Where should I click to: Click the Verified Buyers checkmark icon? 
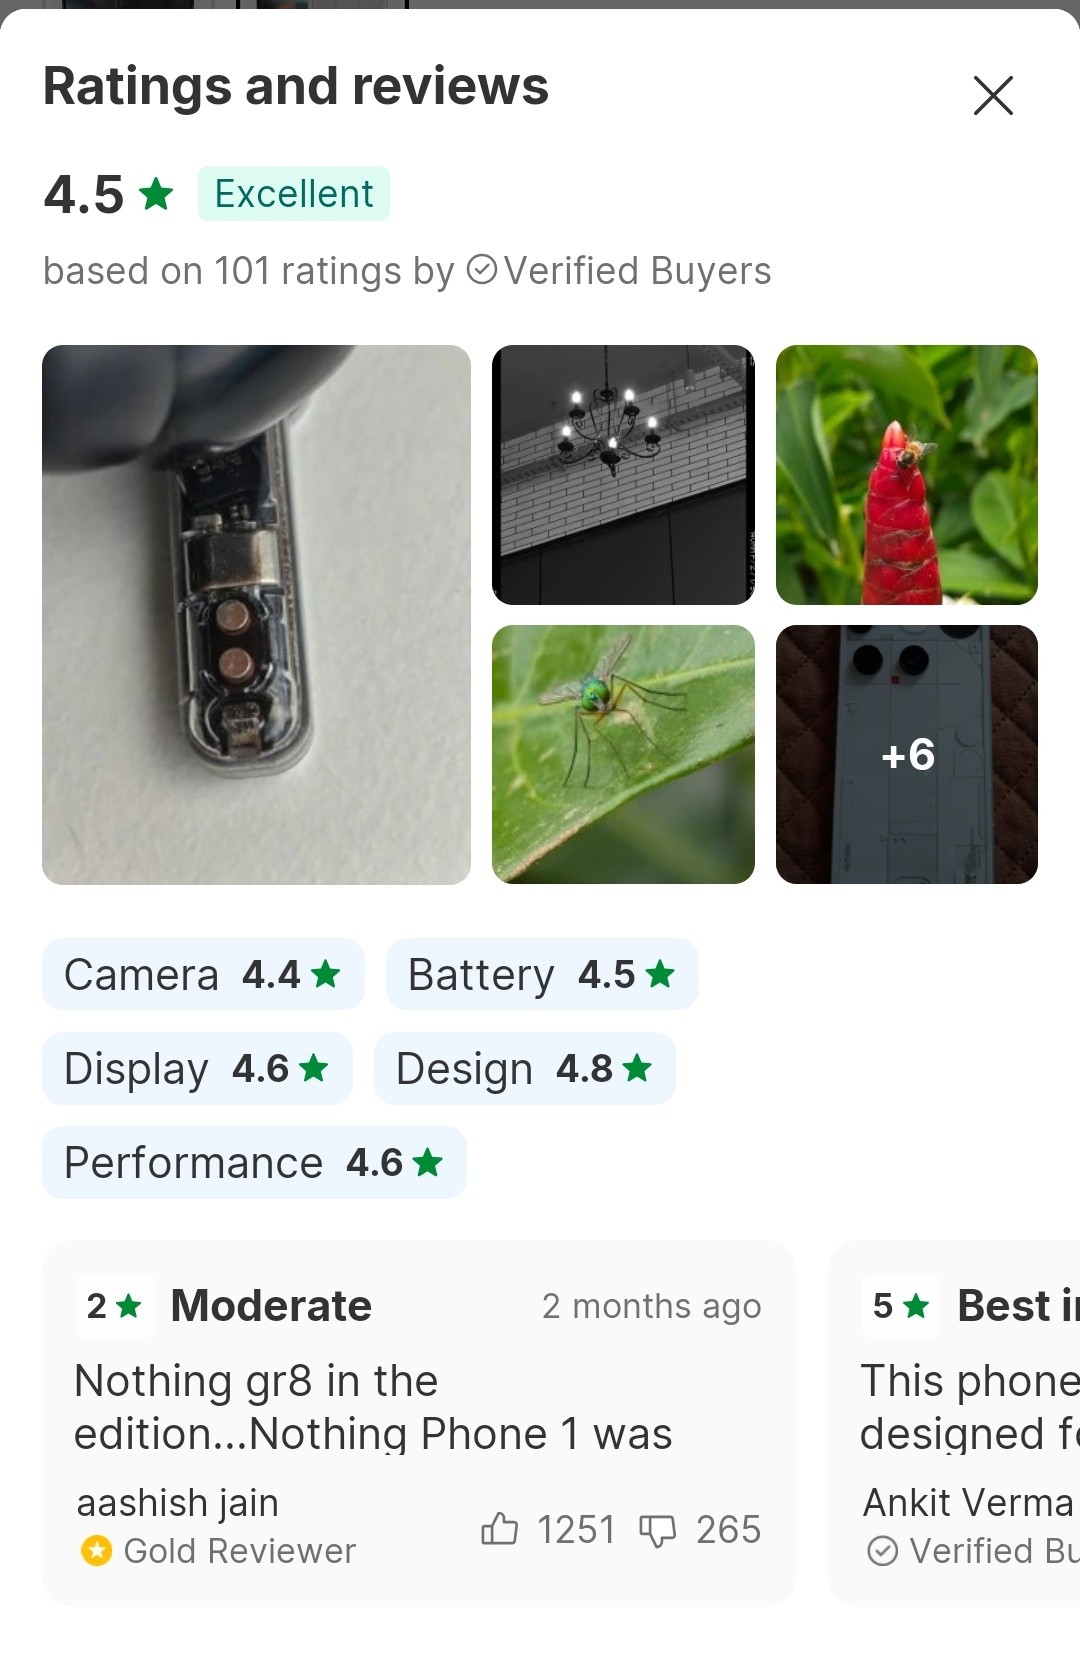tap(482, 270)
